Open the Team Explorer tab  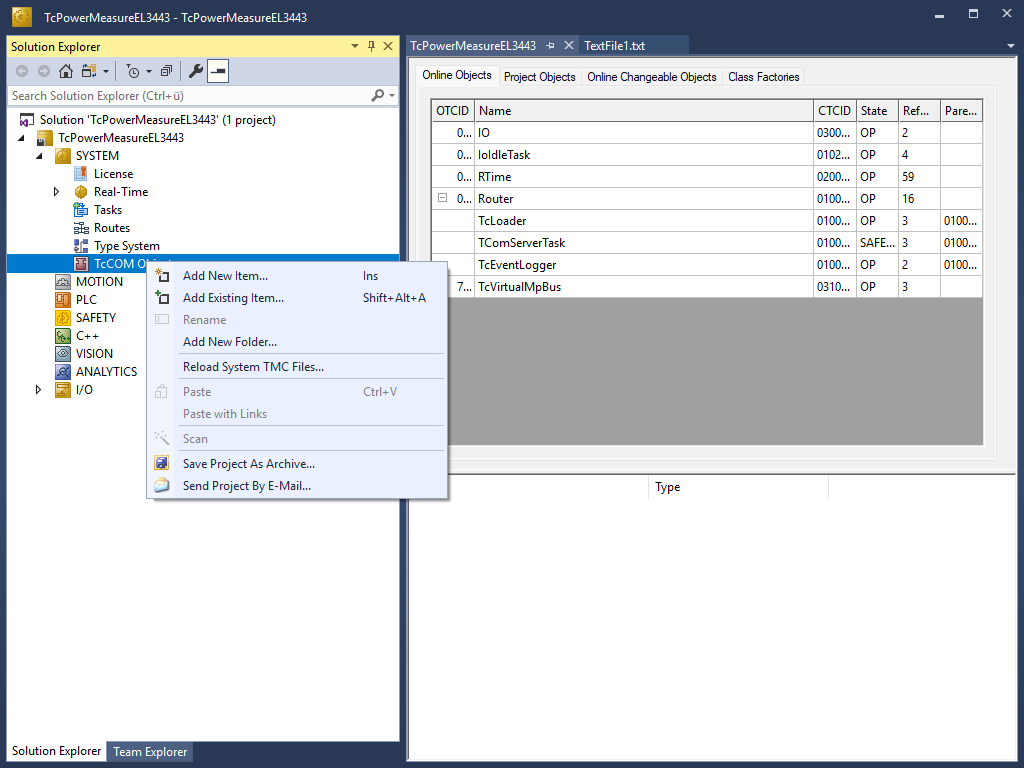coord(150,752)
